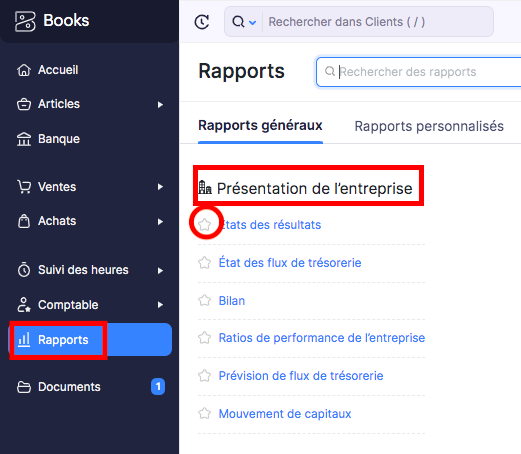
Task: Favorite the États des résultats report star
Action: pos(205,225)
